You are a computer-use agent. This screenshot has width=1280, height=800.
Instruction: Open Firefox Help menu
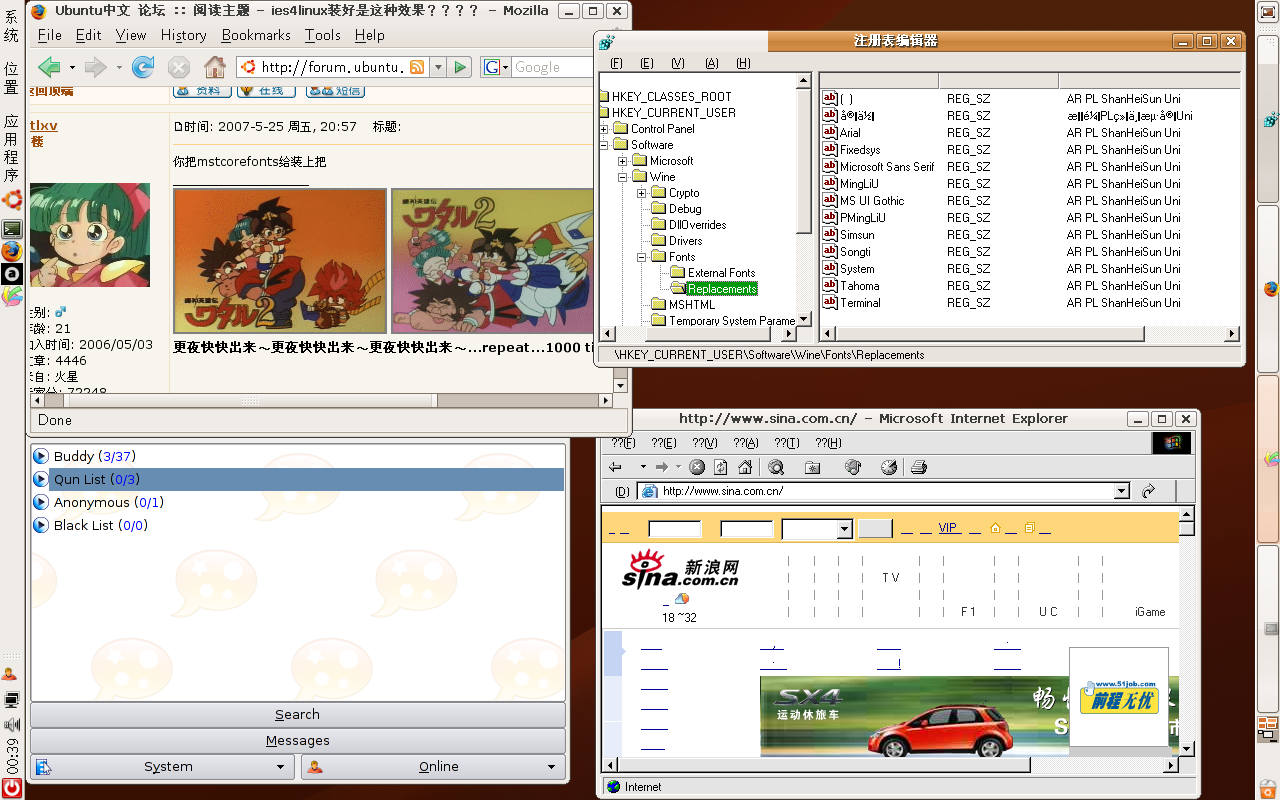[369, 35]
